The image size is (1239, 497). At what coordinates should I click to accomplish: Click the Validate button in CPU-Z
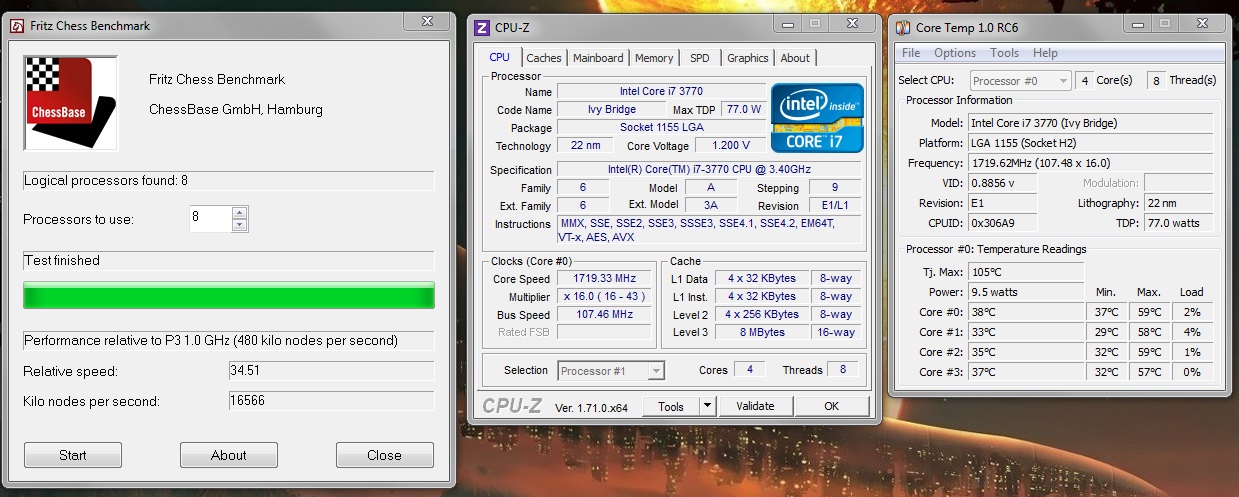pyautogui.click(x=755, y=406)
